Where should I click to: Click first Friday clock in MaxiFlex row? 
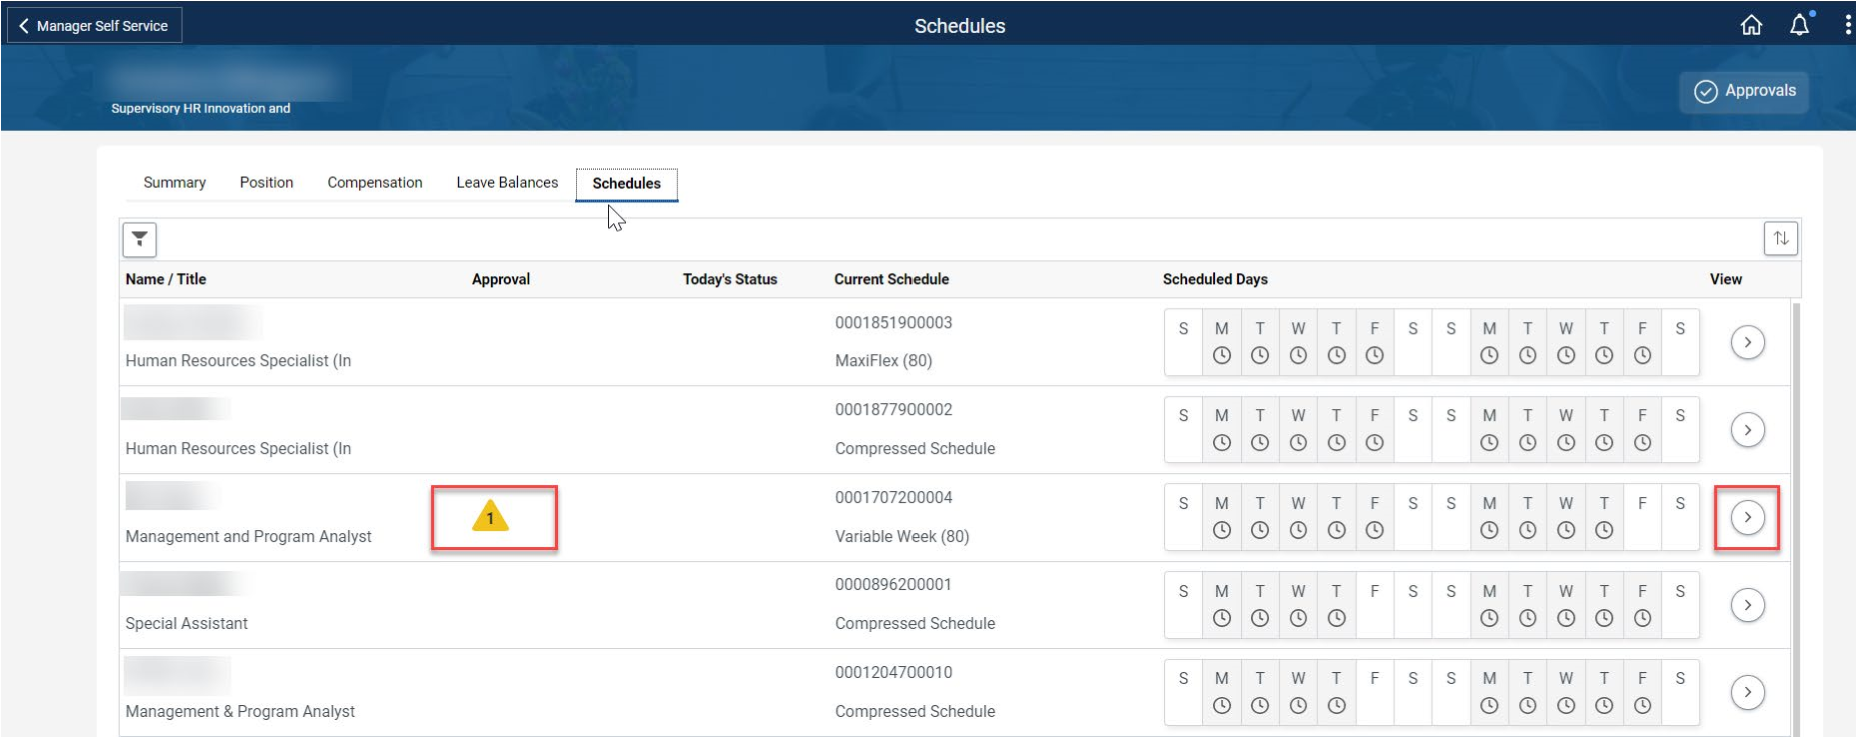1375,355
